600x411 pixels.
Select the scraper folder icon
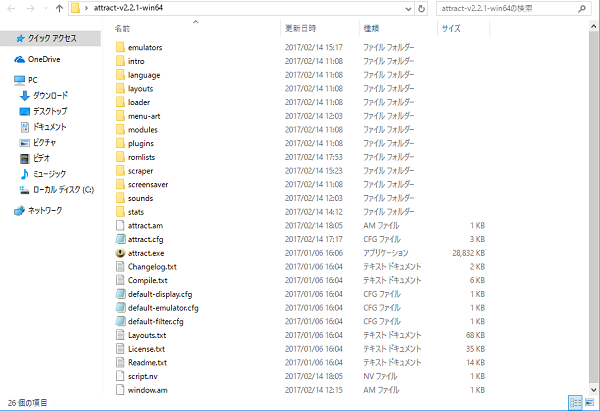120,171
